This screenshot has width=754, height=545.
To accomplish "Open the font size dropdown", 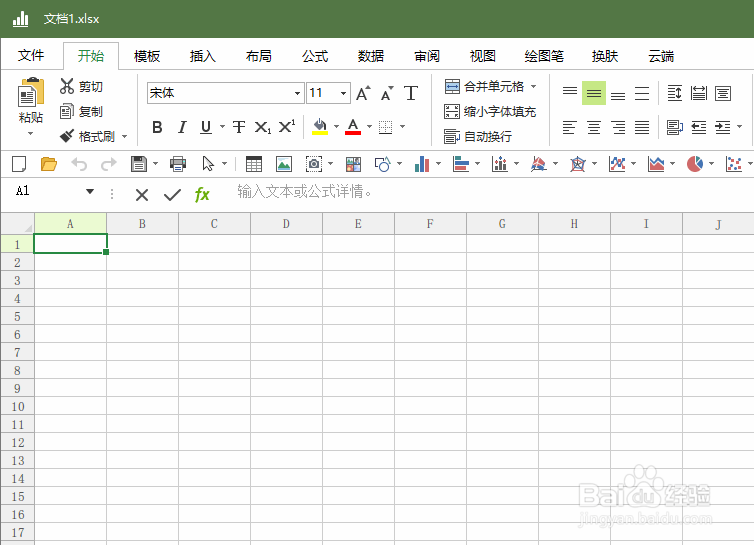I will (x=343, y=93).
